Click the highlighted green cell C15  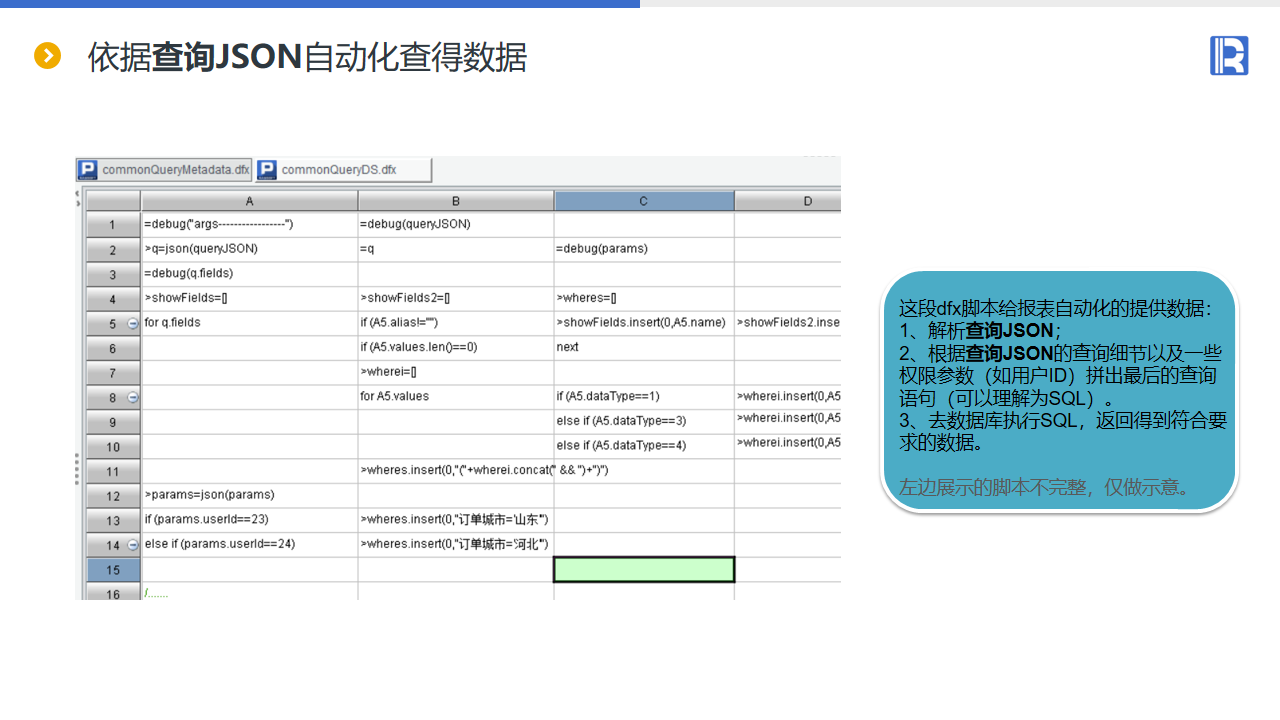click(644, 570)
